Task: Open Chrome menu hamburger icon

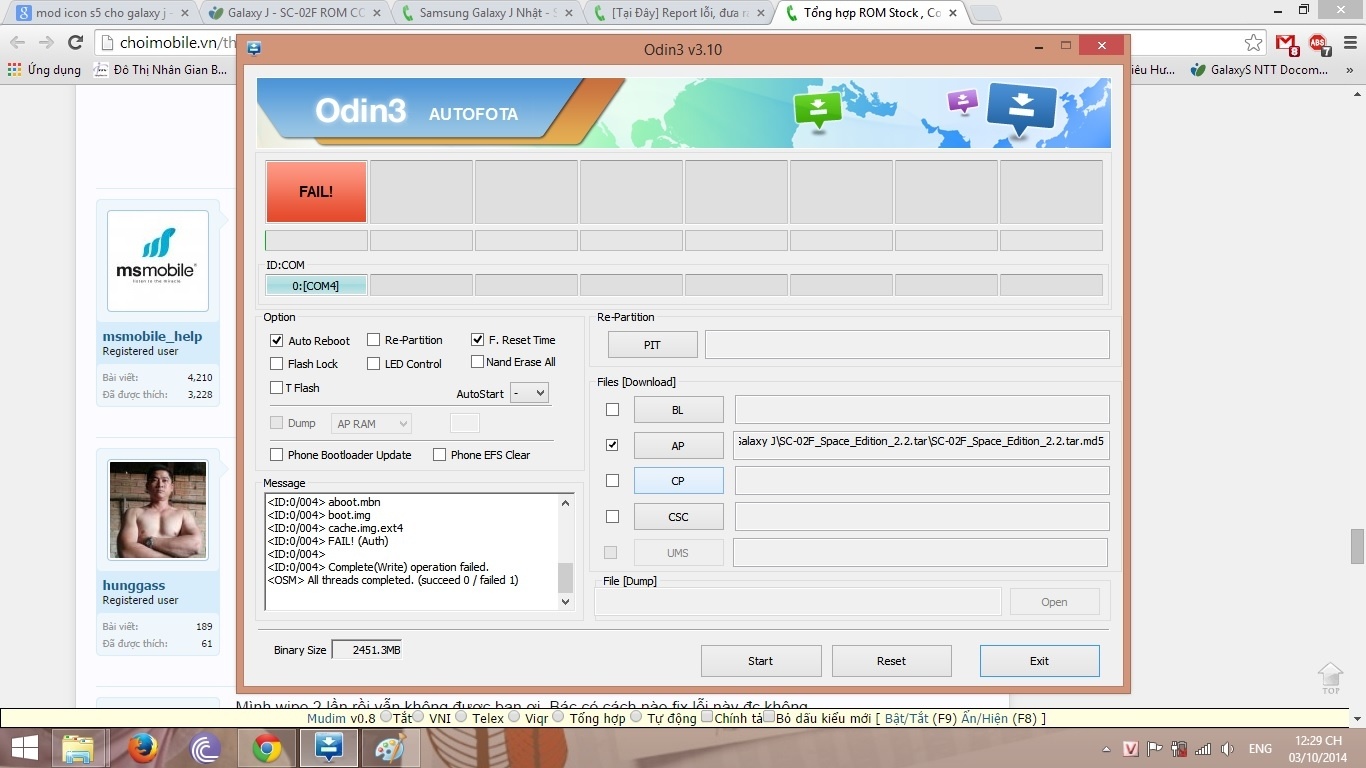Action: click(x=1348, y=43)
